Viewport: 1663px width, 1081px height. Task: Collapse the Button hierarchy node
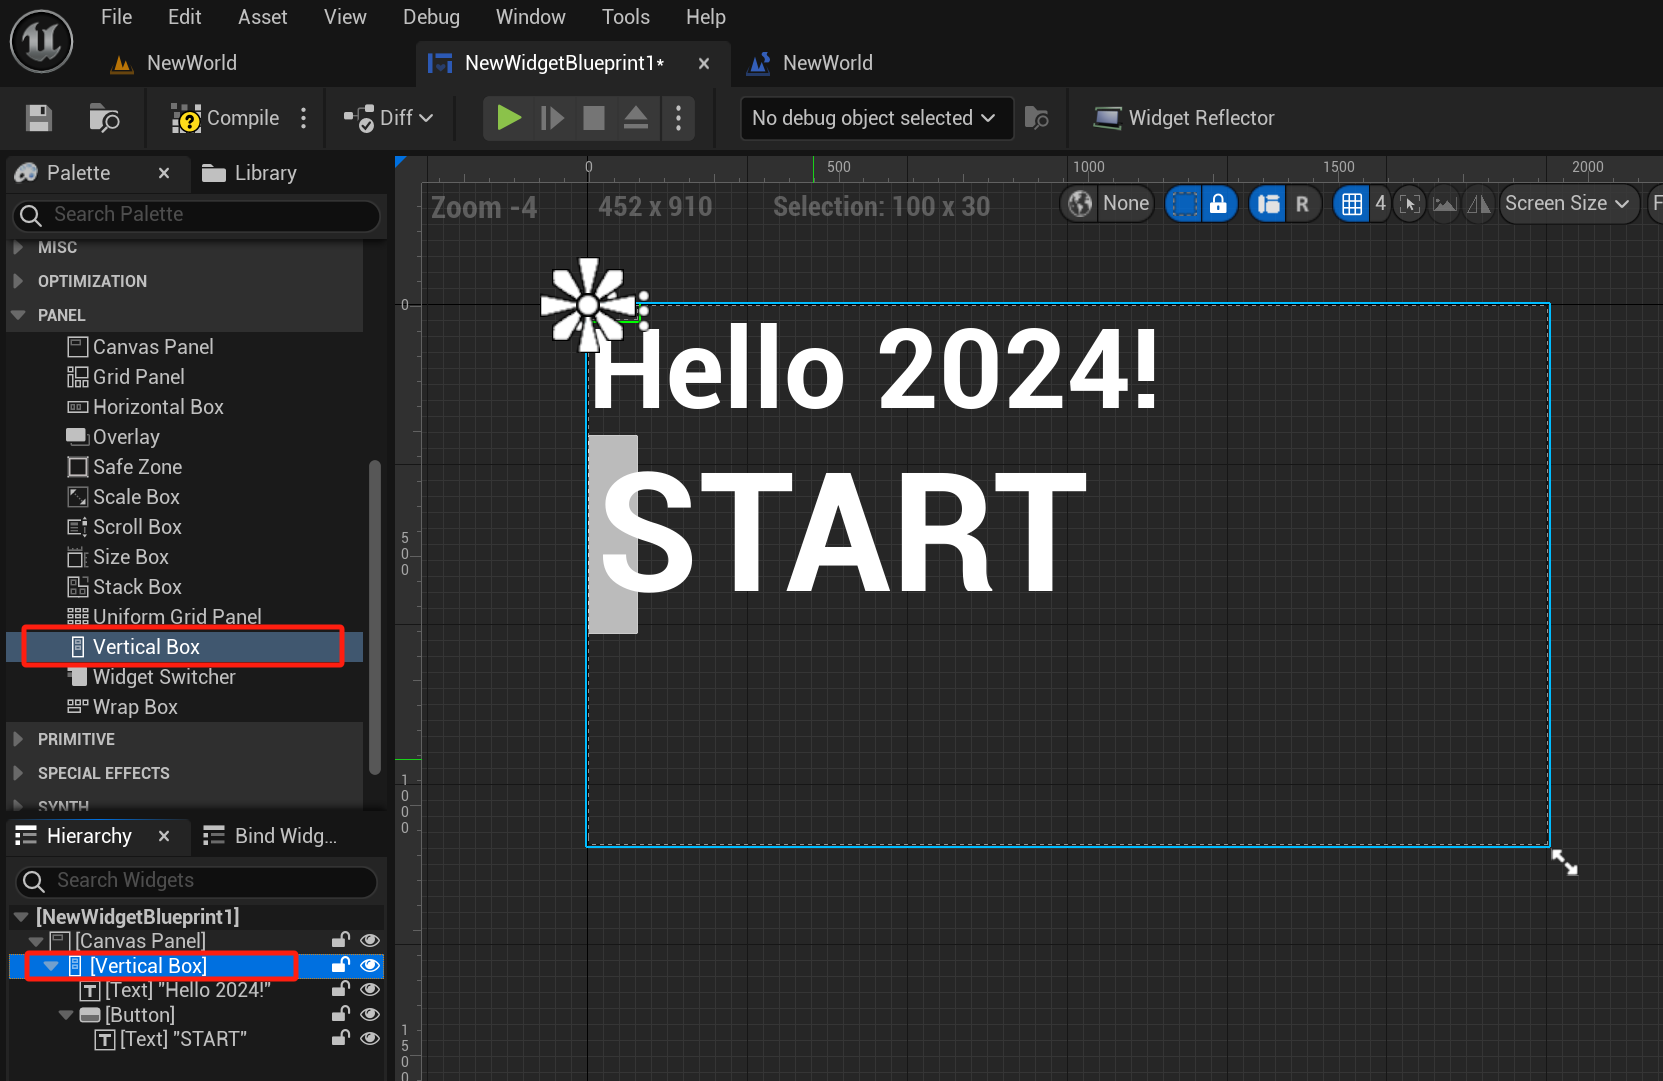66,1015
